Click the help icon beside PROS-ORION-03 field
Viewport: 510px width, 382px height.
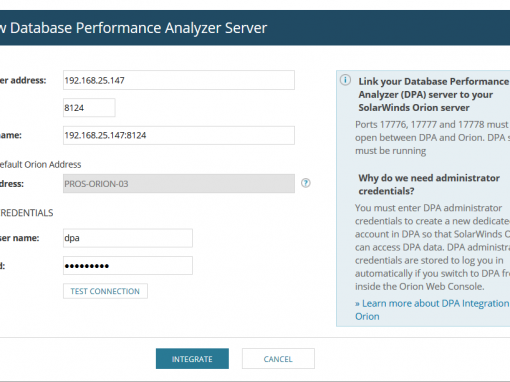pyautogui.click(x=306, y=183)
